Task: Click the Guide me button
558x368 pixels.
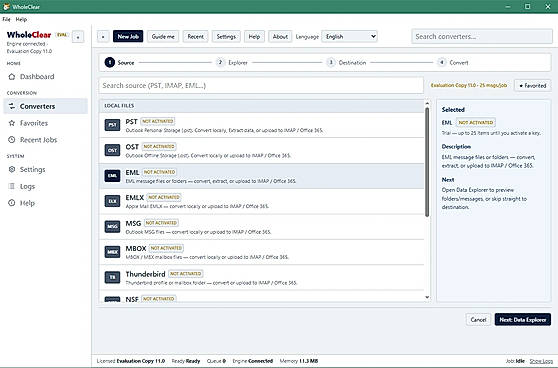Action: point(163,36)
